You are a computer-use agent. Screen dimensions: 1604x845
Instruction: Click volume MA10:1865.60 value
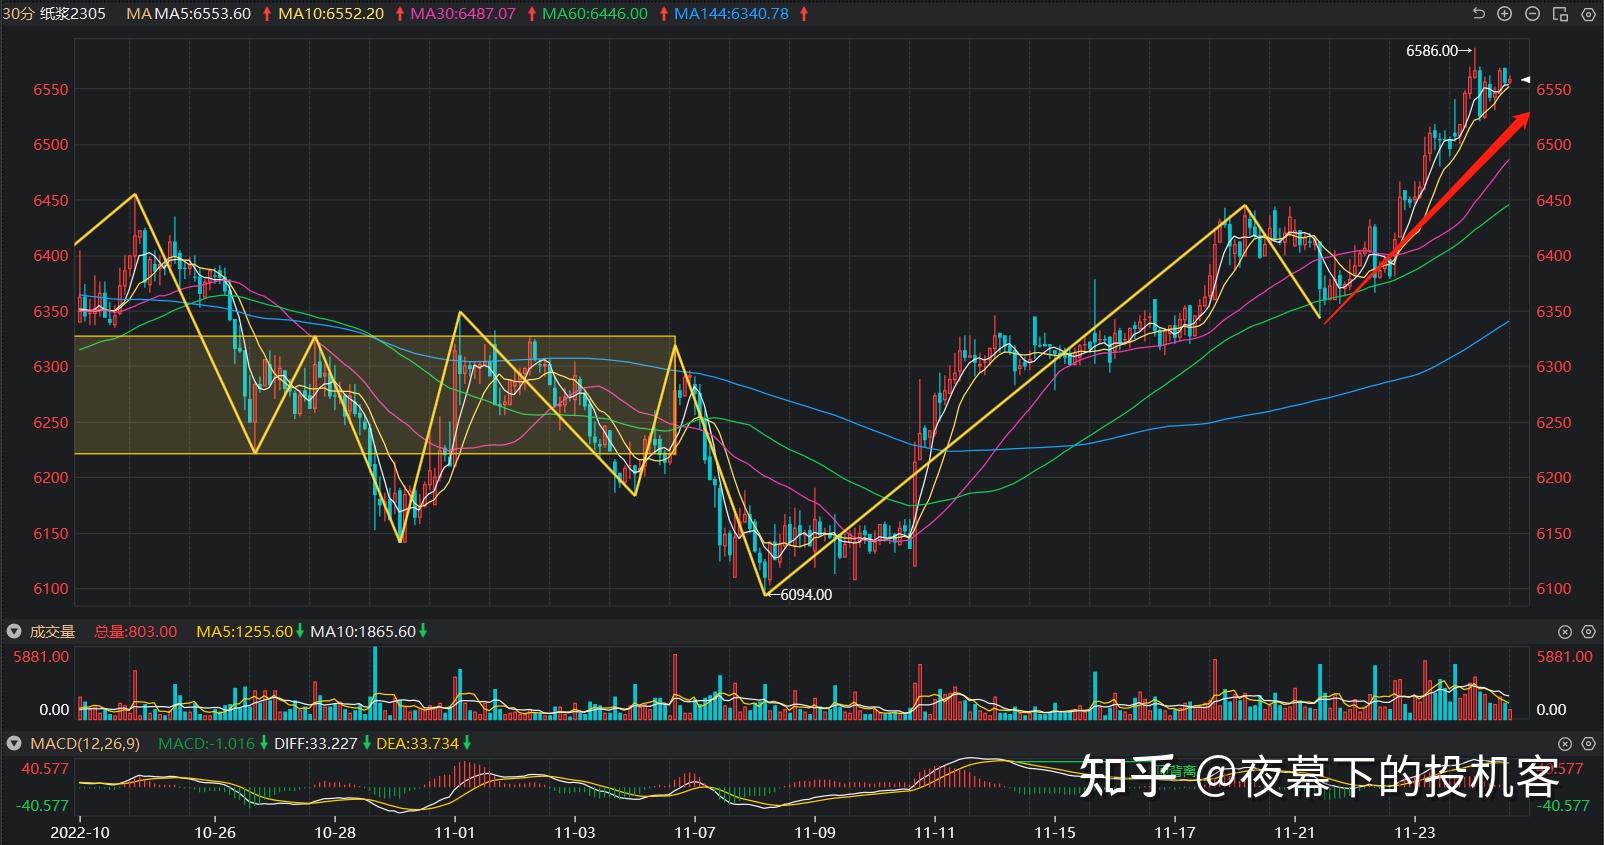[x=363, y=631]
